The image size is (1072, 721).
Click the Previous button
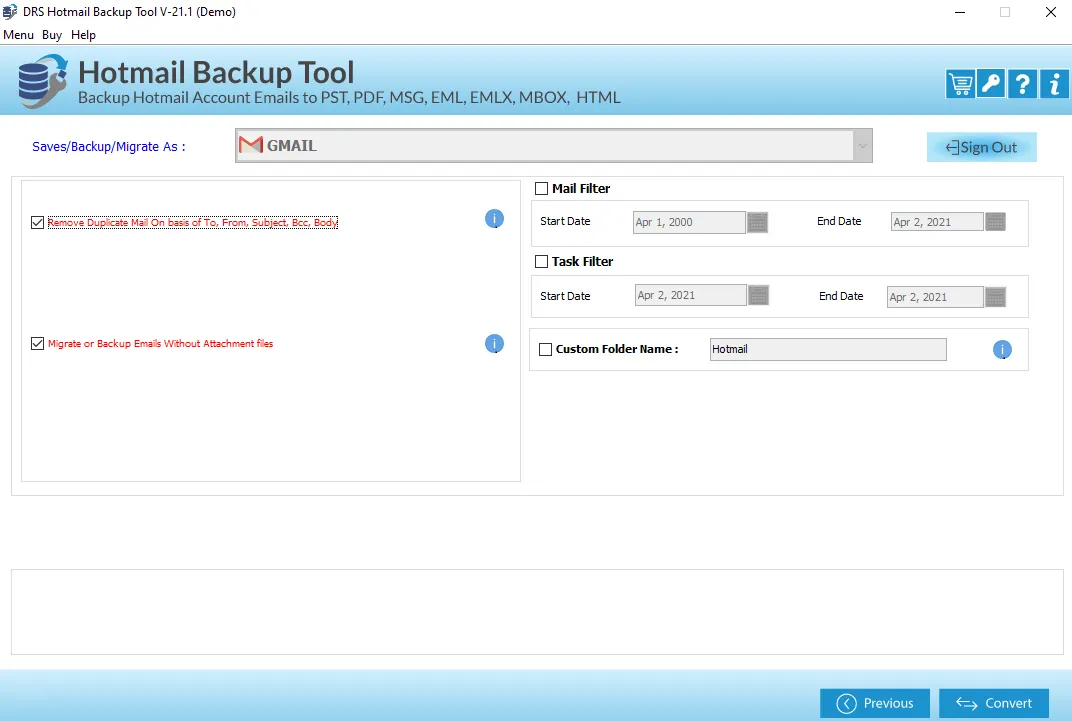875,703
